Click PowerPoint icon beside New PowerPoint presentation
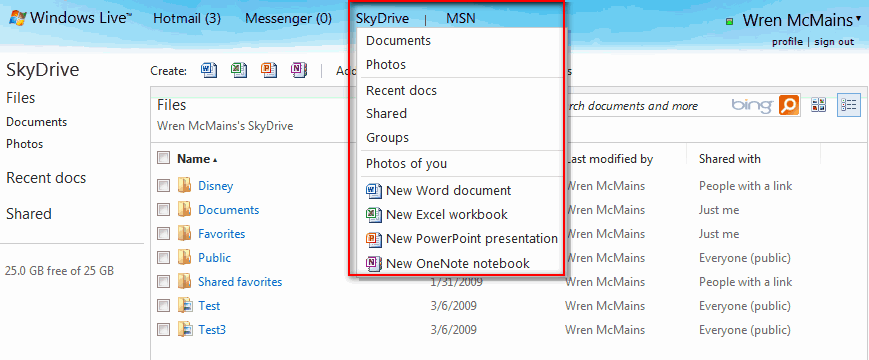Viewport: 869px width, 360px height. [x=374, y=239]
